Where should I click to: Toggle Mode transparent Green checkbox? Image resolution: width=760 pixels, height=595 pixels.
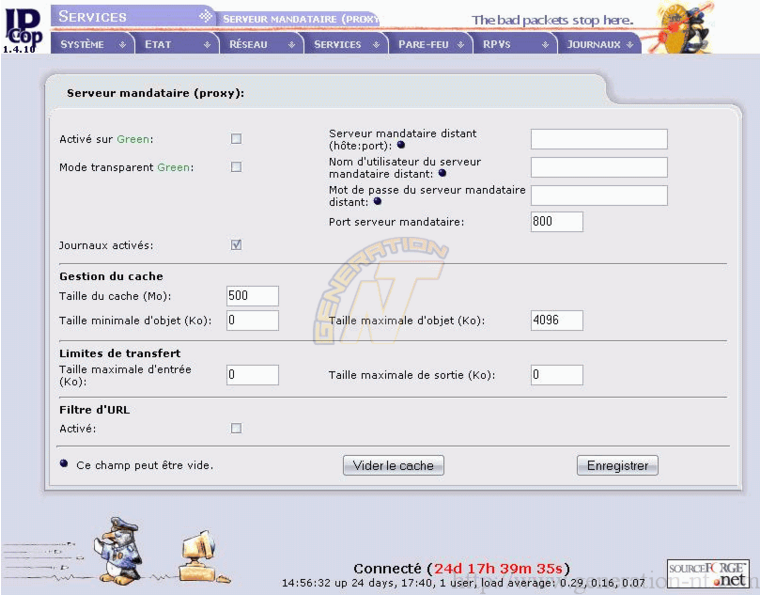(x=236, y=167)
